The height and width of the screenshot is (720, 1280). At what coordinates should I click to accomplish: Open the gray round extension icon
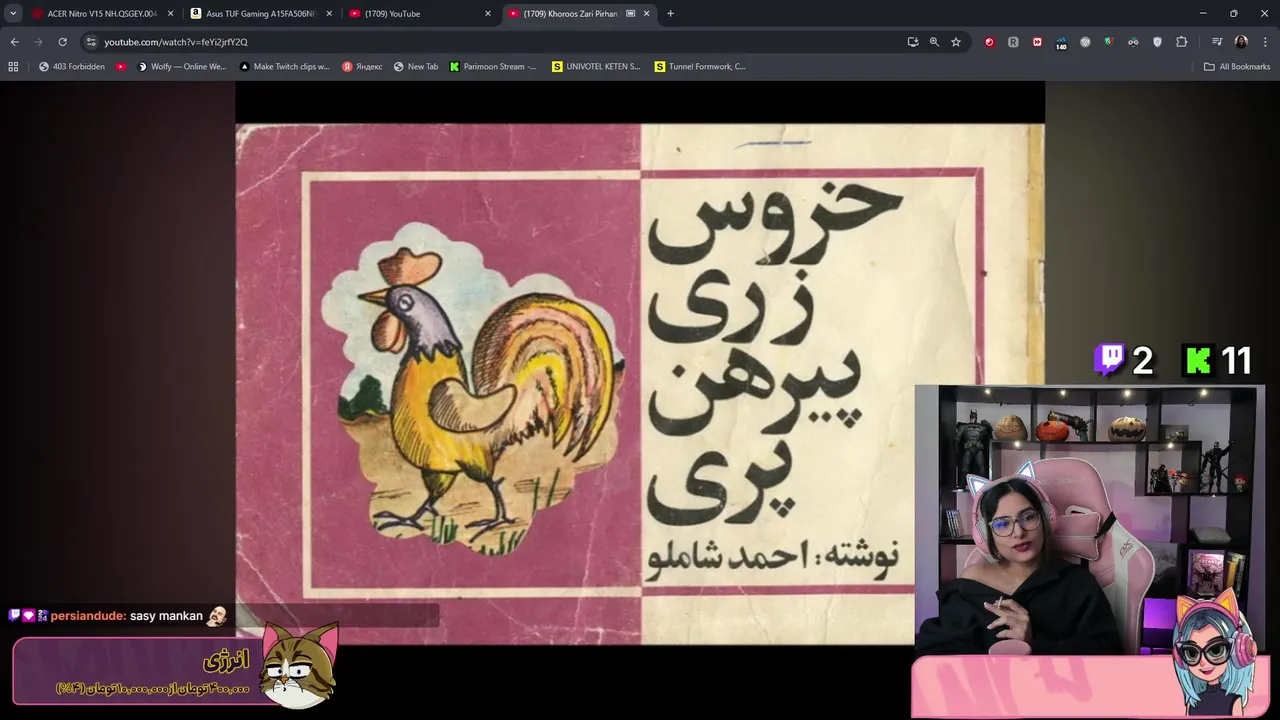coord(1085,42)
